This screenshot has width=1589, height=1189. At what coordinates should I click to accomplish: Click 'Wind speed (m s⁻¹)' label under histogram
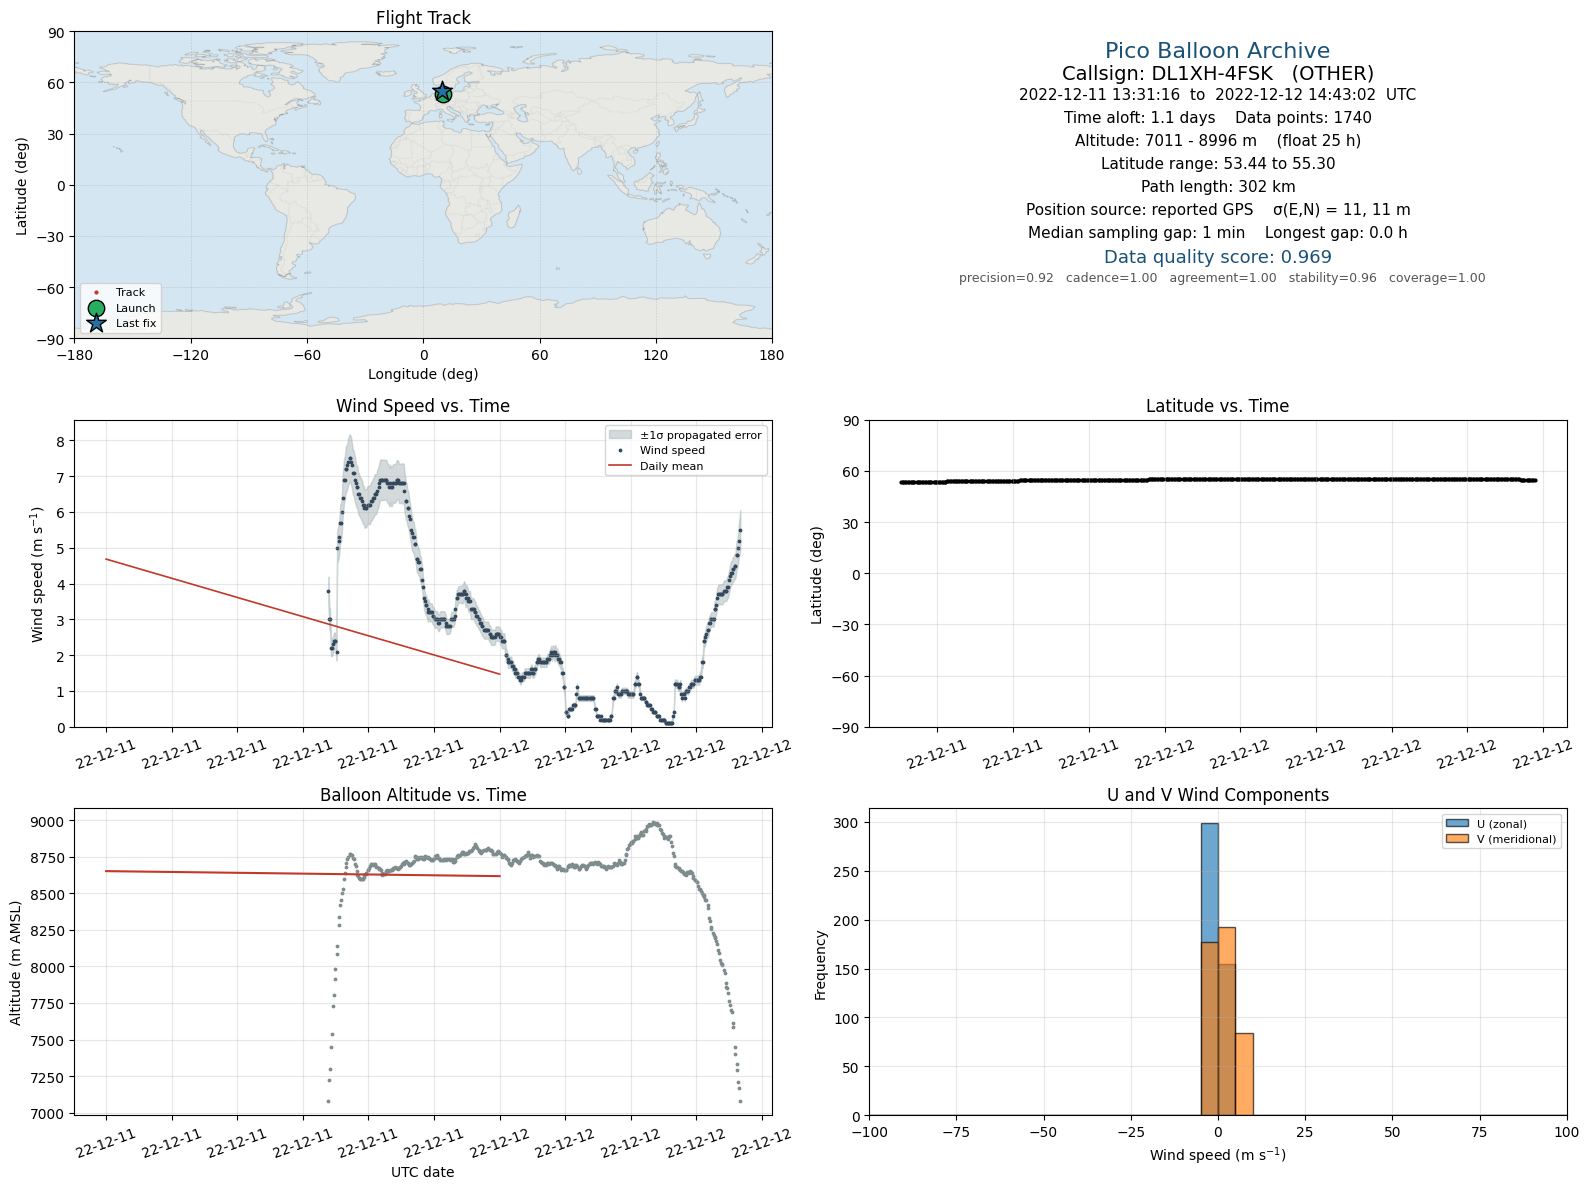pyautogui.click(x=1217, y=1155)
